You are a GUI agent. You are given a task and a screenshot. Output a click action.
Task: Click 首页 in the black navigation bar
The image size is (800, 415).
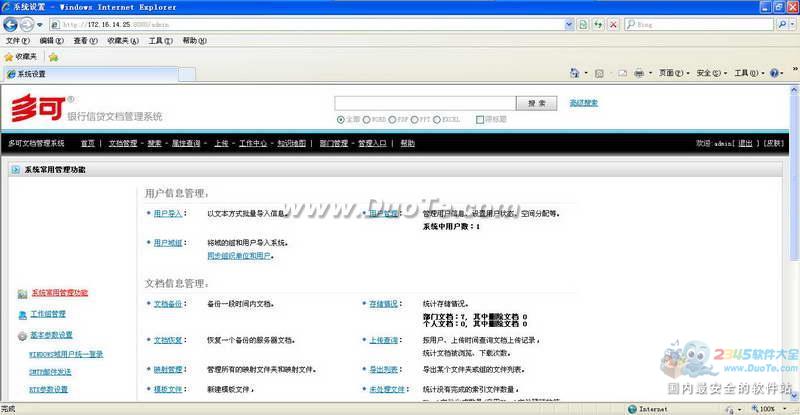pyautogui.click(x=88, y=143)
